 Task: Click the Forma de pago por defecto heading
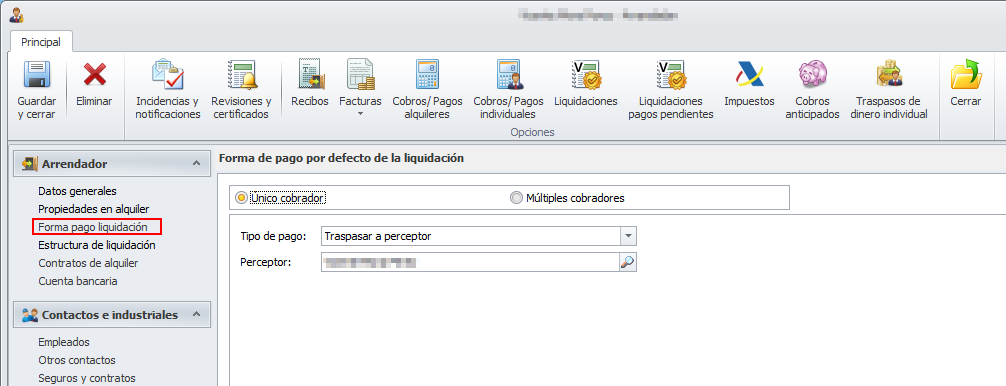(x=341, y=158)
